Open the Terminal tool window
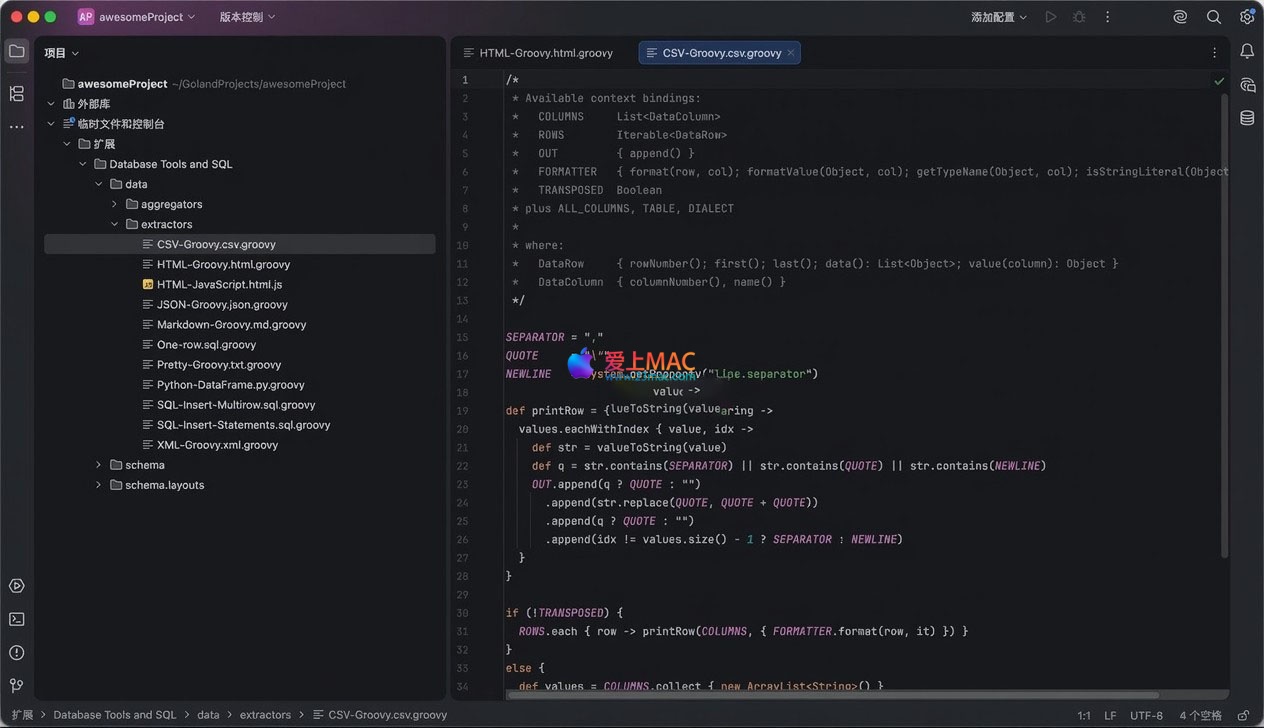 pos(16,619)
